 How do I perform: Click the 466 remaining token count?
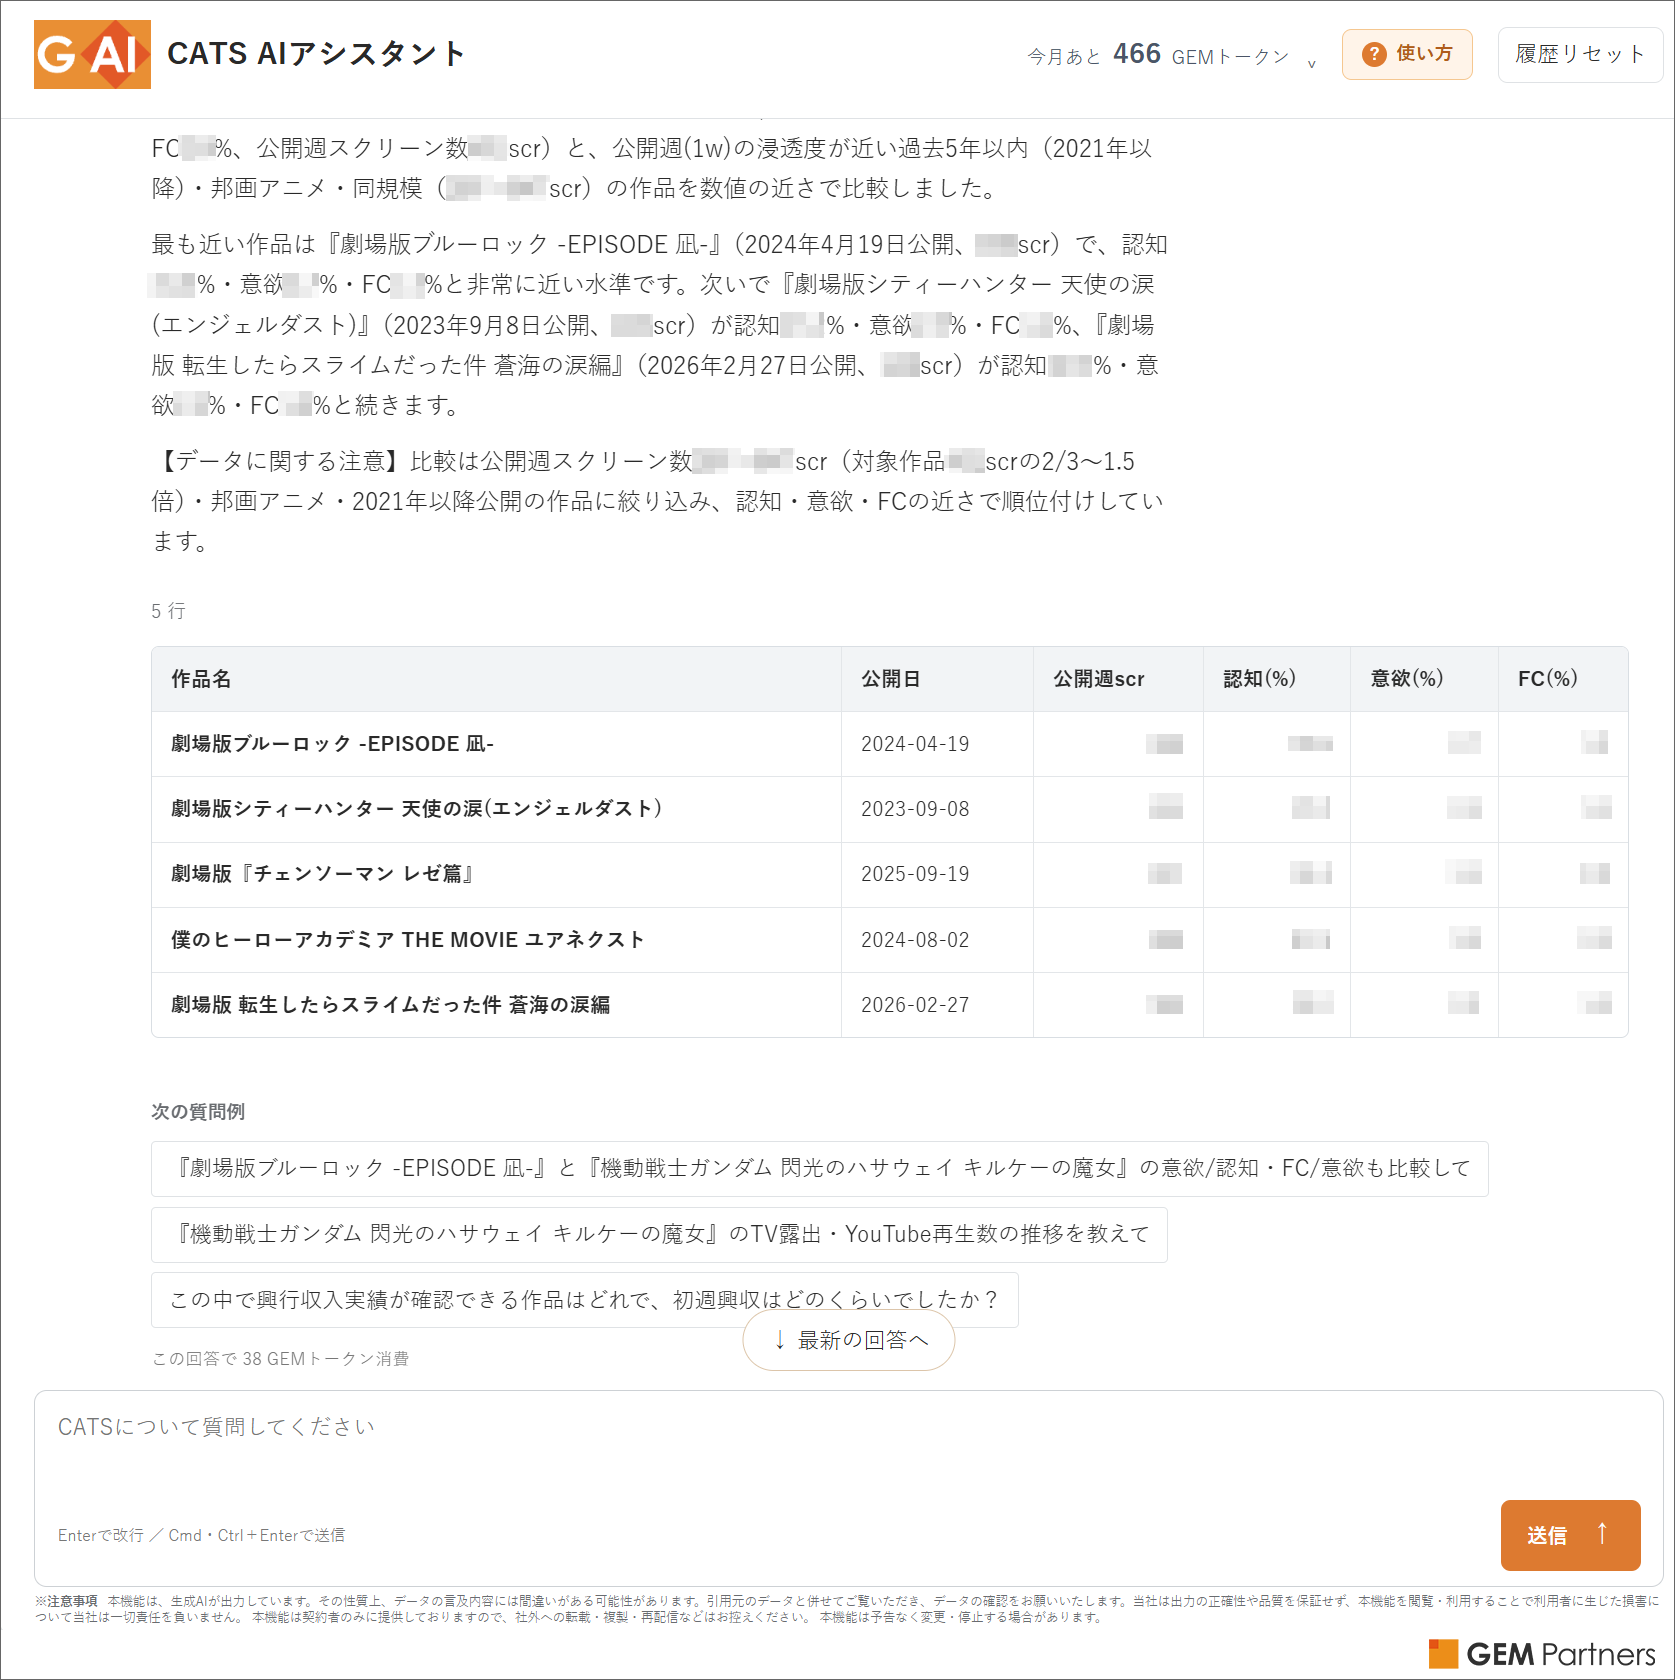(1137, 54)
